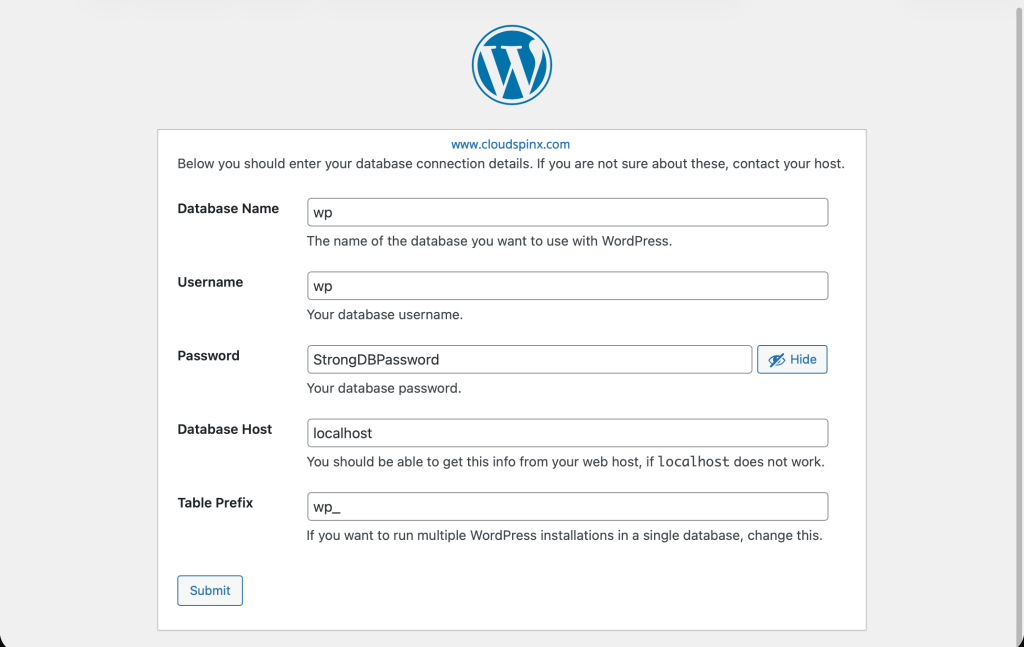Screen dimensions: 1024x647
Task: Click the bold "Password" label
Action: tap(208, 356)
